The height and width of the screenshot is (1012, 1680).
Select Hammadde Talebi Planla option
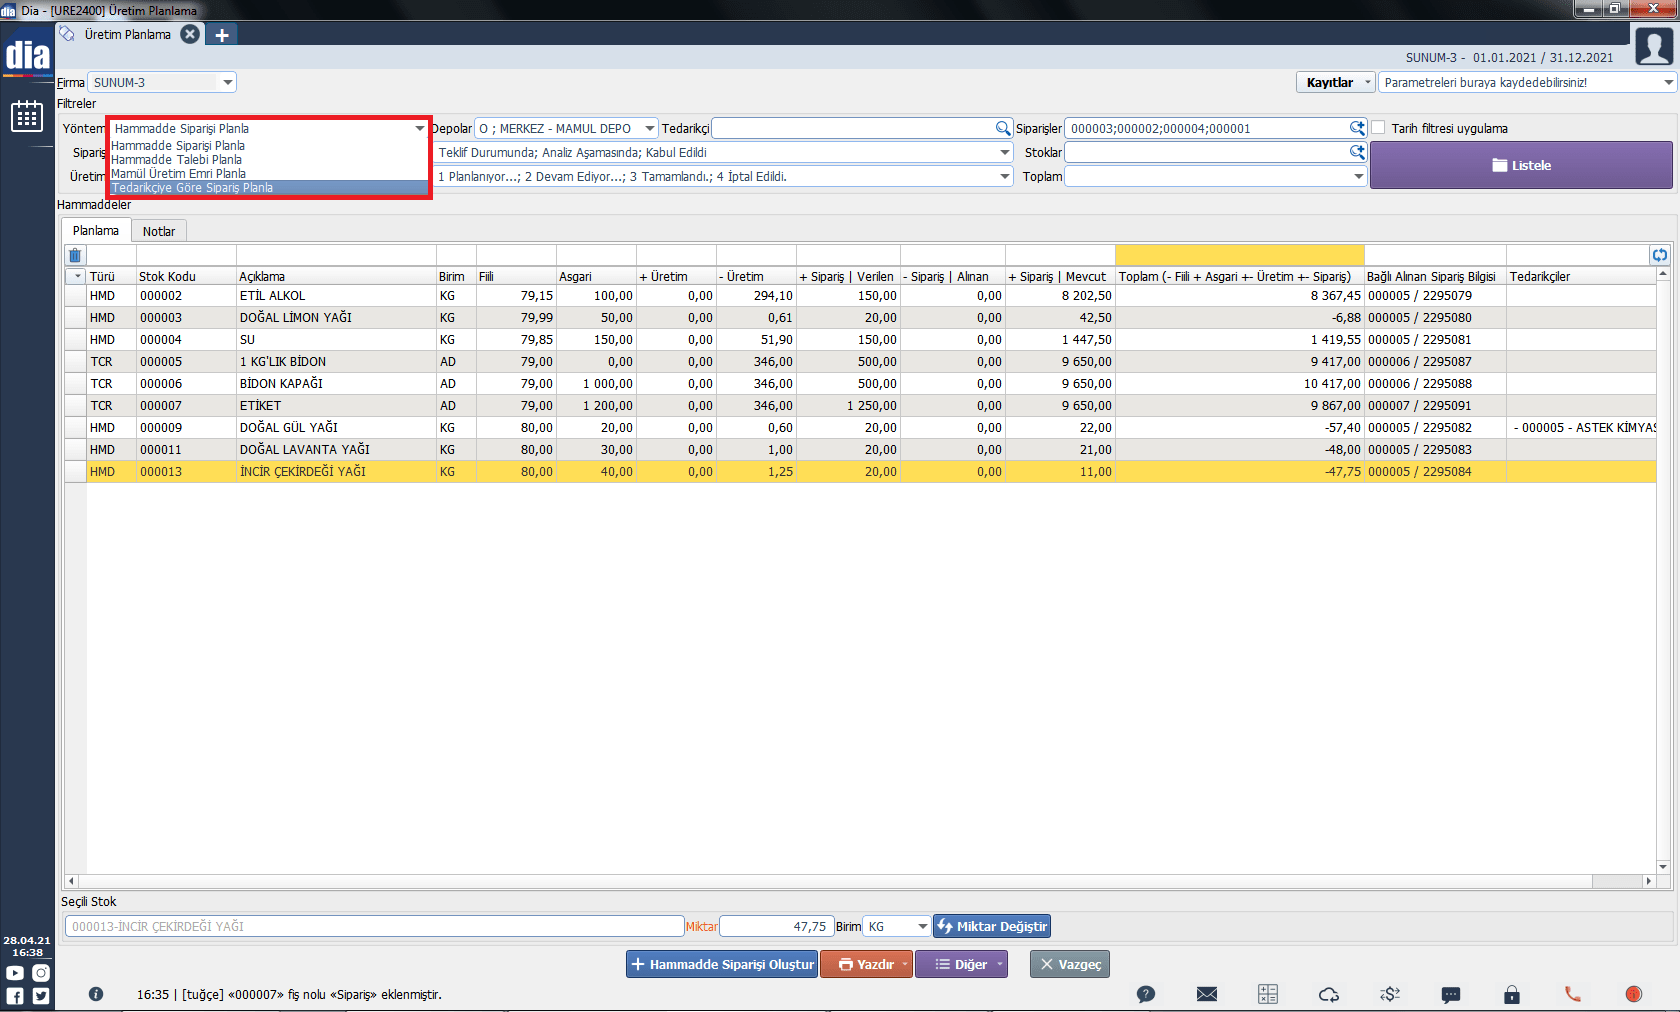pos(177,160)
